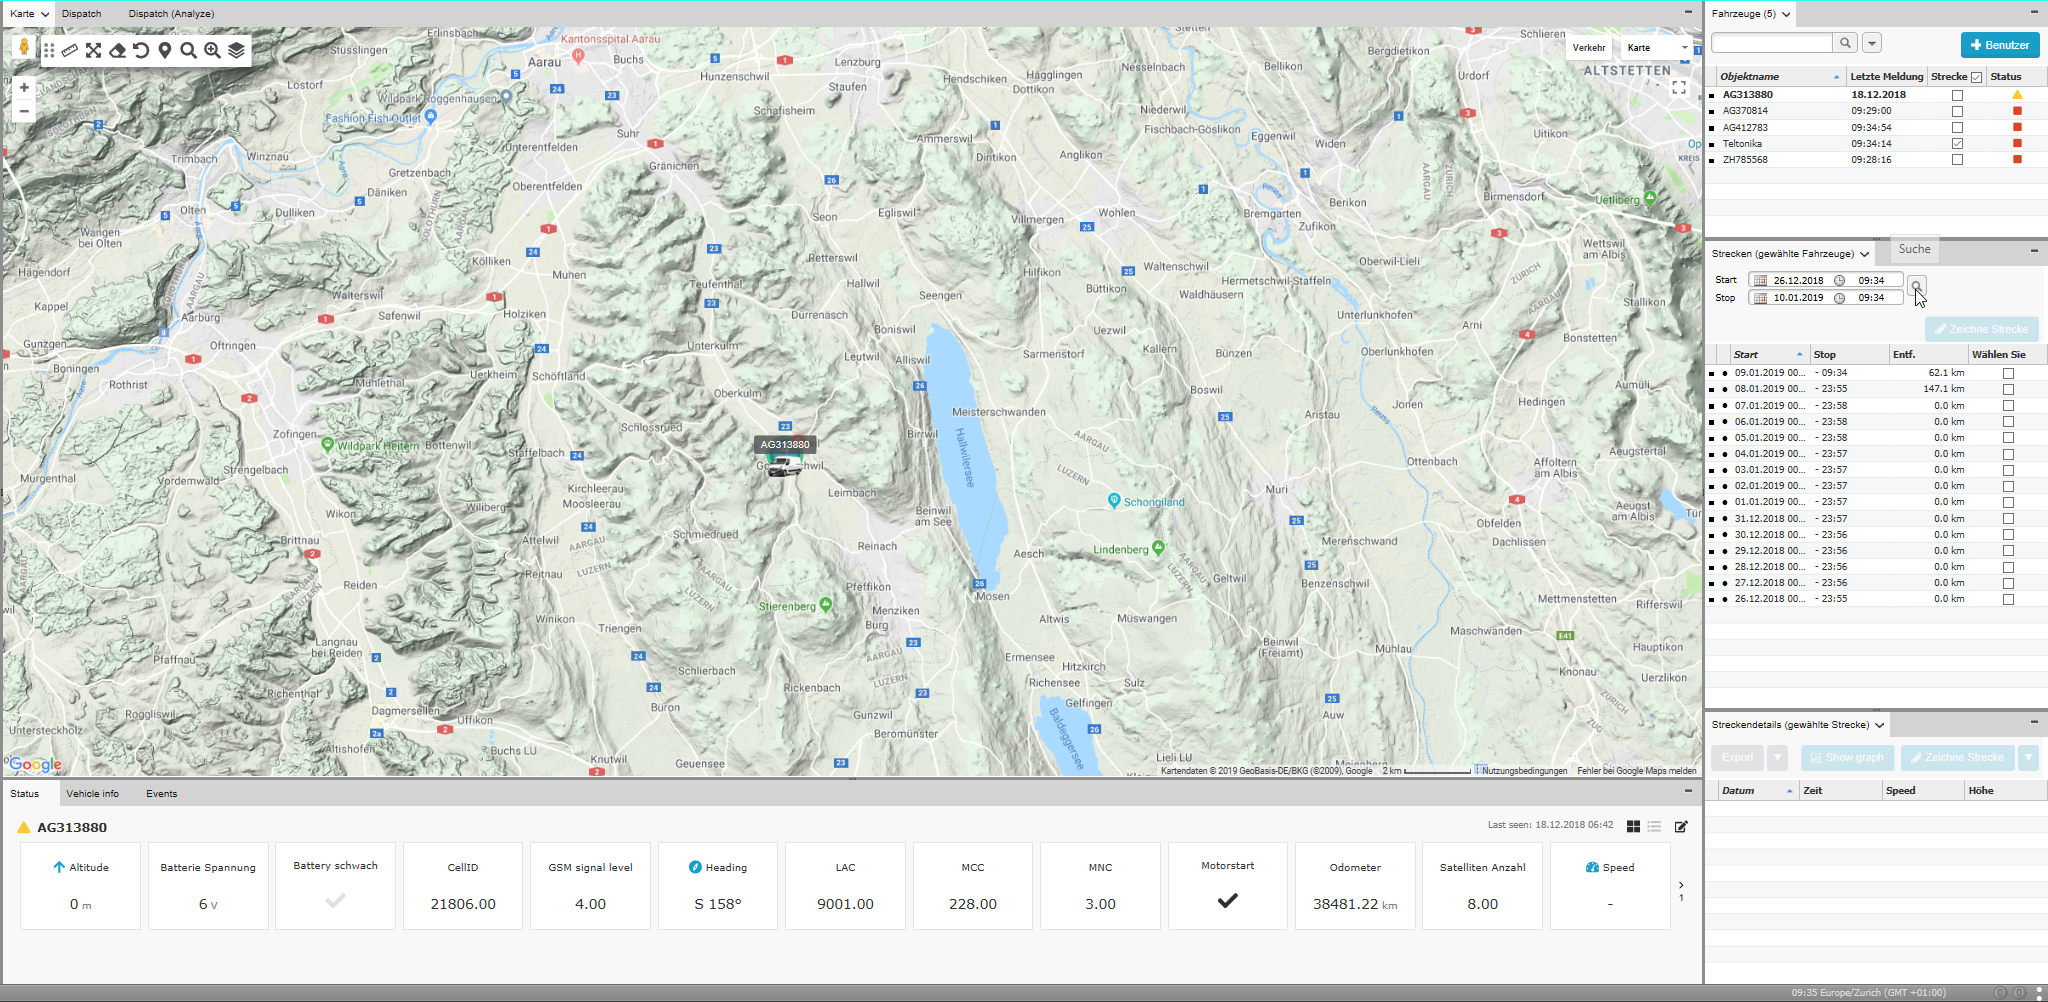This screenshot has height=1002, width=2048.
Task: Open the Start date calendar picker
Action: [1761, 281]
